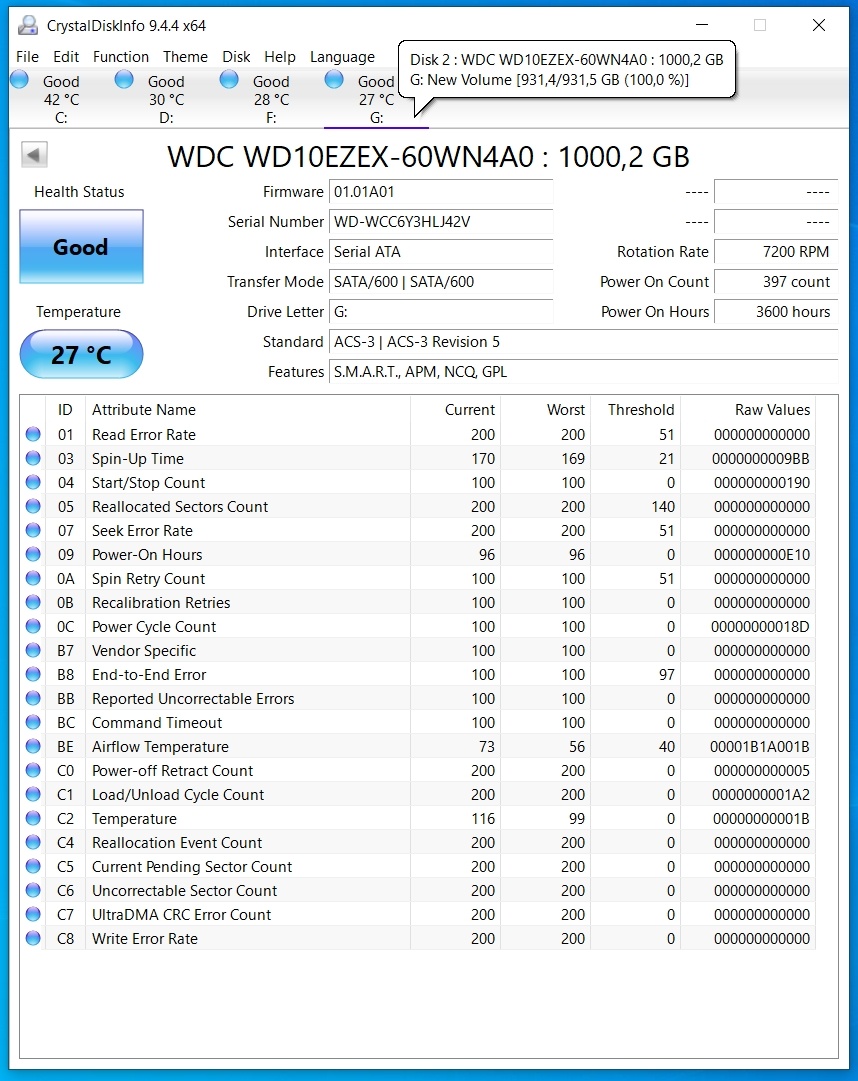Click the Serial Number field
The image size is (858, 1081).
pos(440,222)
